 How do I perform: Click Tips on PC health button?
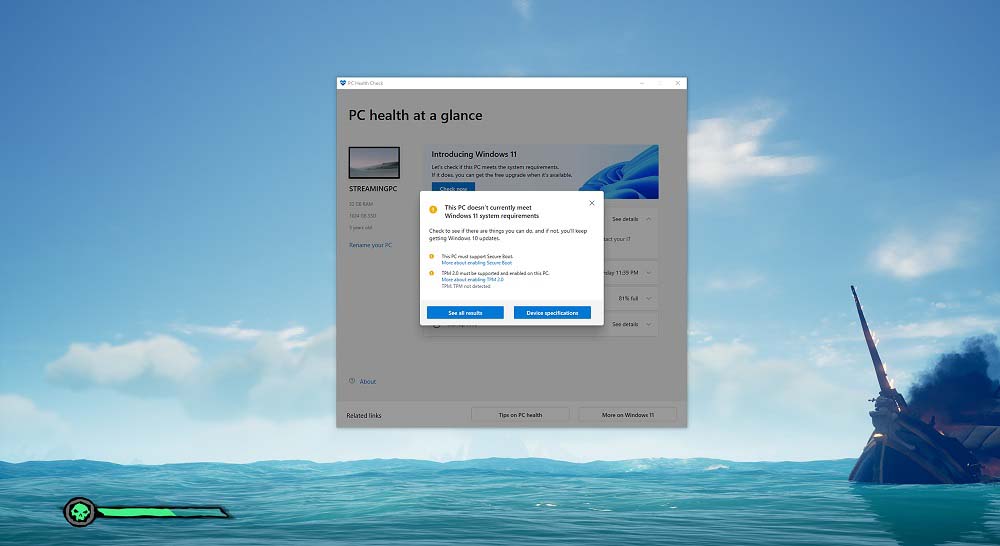520,415
